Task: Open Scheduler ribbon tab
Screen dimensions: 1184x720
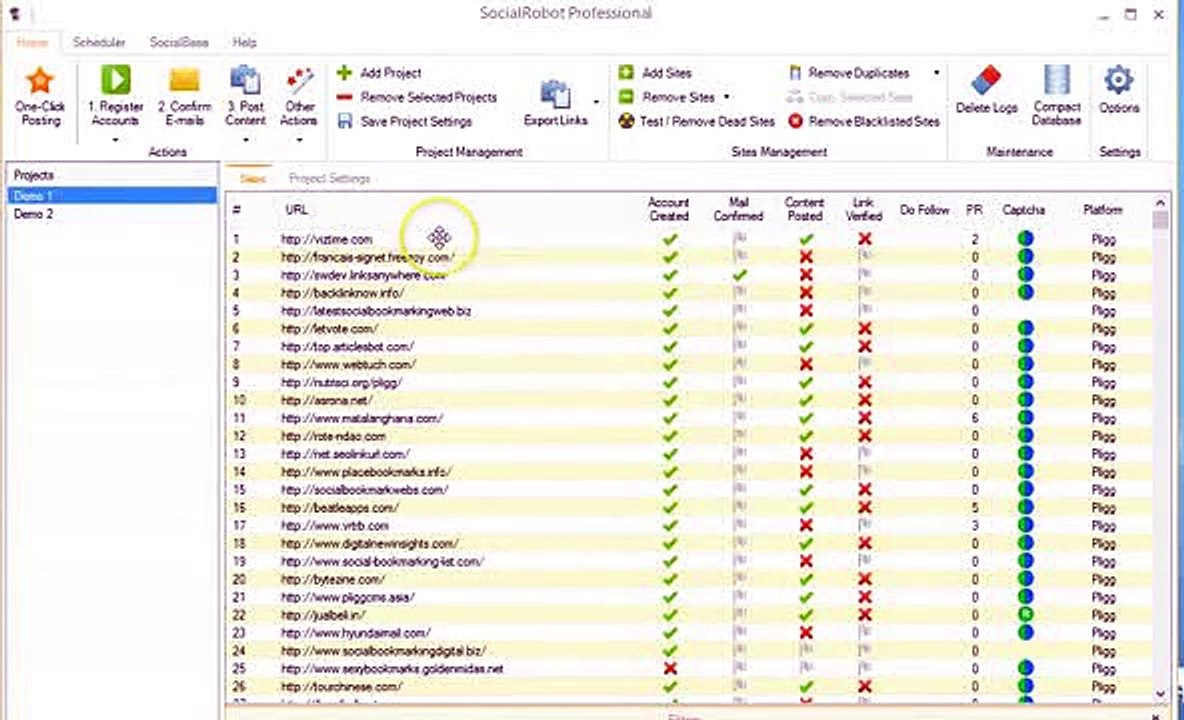Action: coord(99,42)
